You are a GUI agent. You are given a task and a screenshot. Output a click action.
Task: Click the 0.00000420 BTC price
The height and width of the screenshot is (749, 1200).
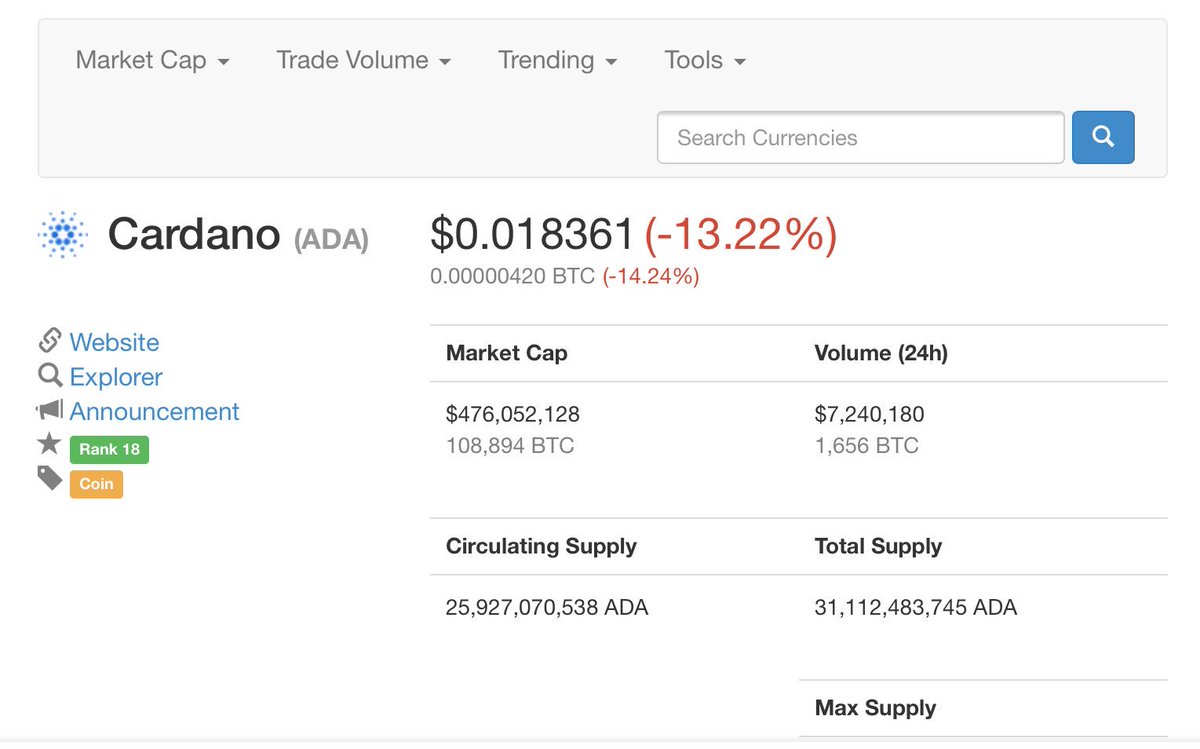click(x=513, y=276)
